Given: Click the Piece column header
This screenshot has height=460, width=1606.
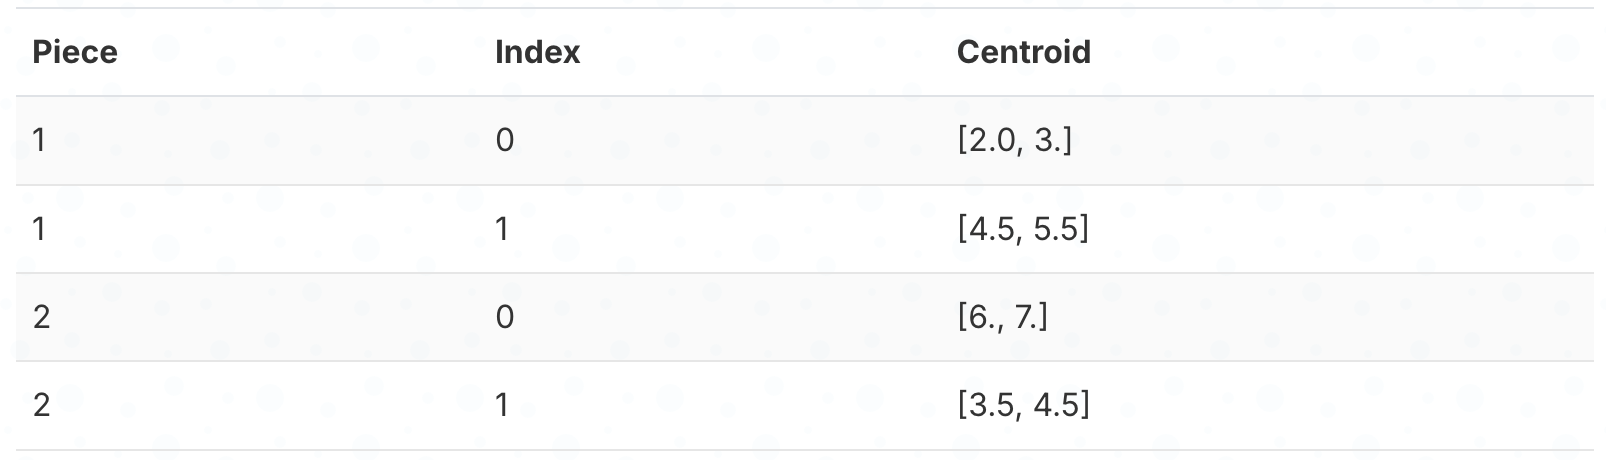Looking at the screenshot, I should tap(75, 52).
